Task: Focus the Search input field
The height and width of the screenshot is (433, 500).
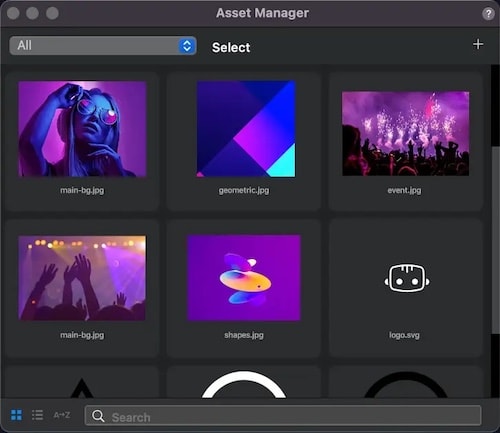Action: click(x=283, y=415)
